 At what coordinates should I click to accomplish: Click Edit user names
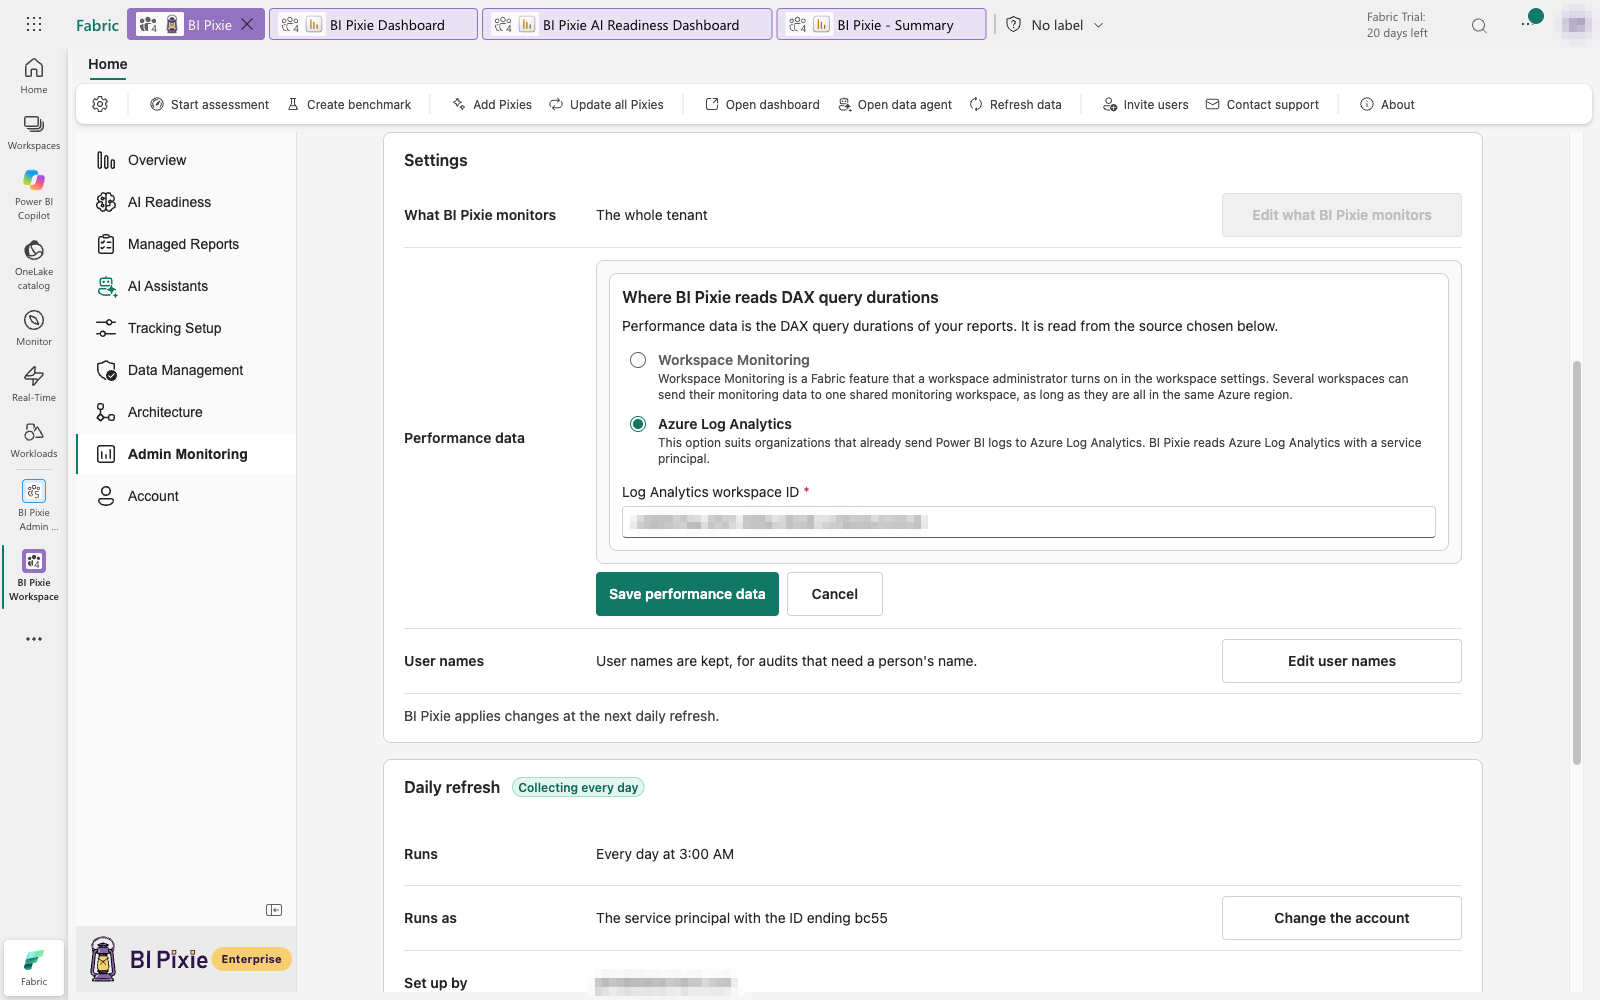pyautogui.click(x=1342, y=661)
